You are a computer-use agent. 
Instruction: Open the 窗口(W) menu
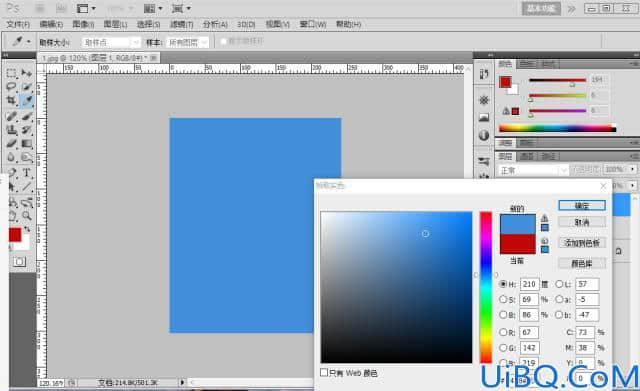[313, 24]
